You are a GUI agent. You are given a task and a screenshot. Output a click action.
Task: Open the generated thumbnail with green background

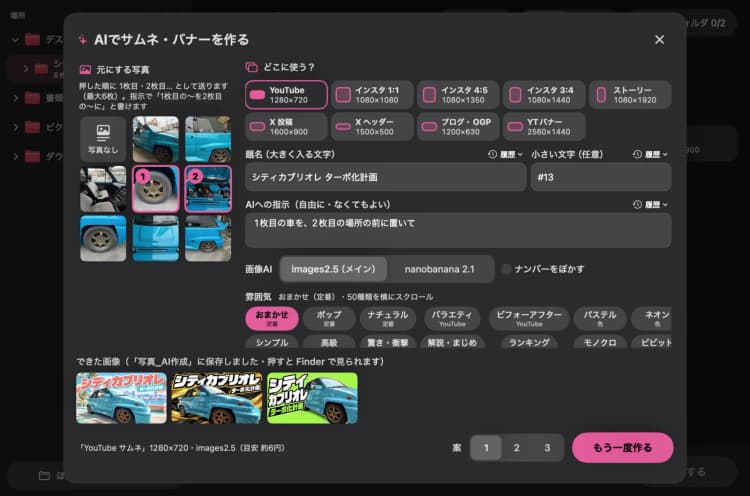[x=312, y=398]
